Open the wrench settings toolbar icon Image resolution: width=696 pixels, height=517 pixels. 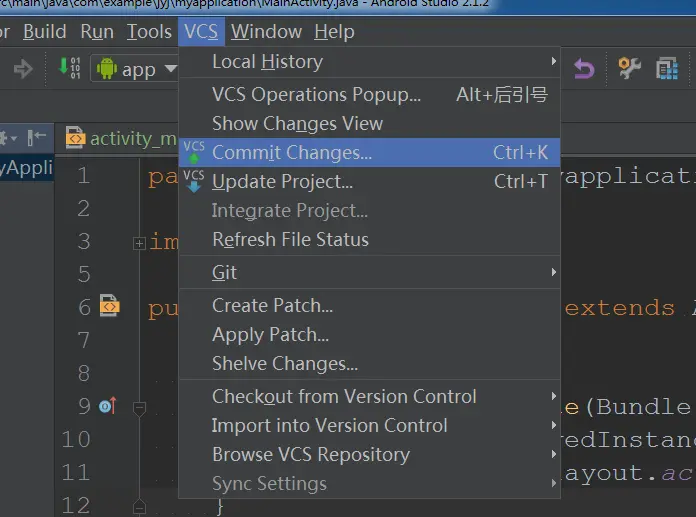coord(629,68)
